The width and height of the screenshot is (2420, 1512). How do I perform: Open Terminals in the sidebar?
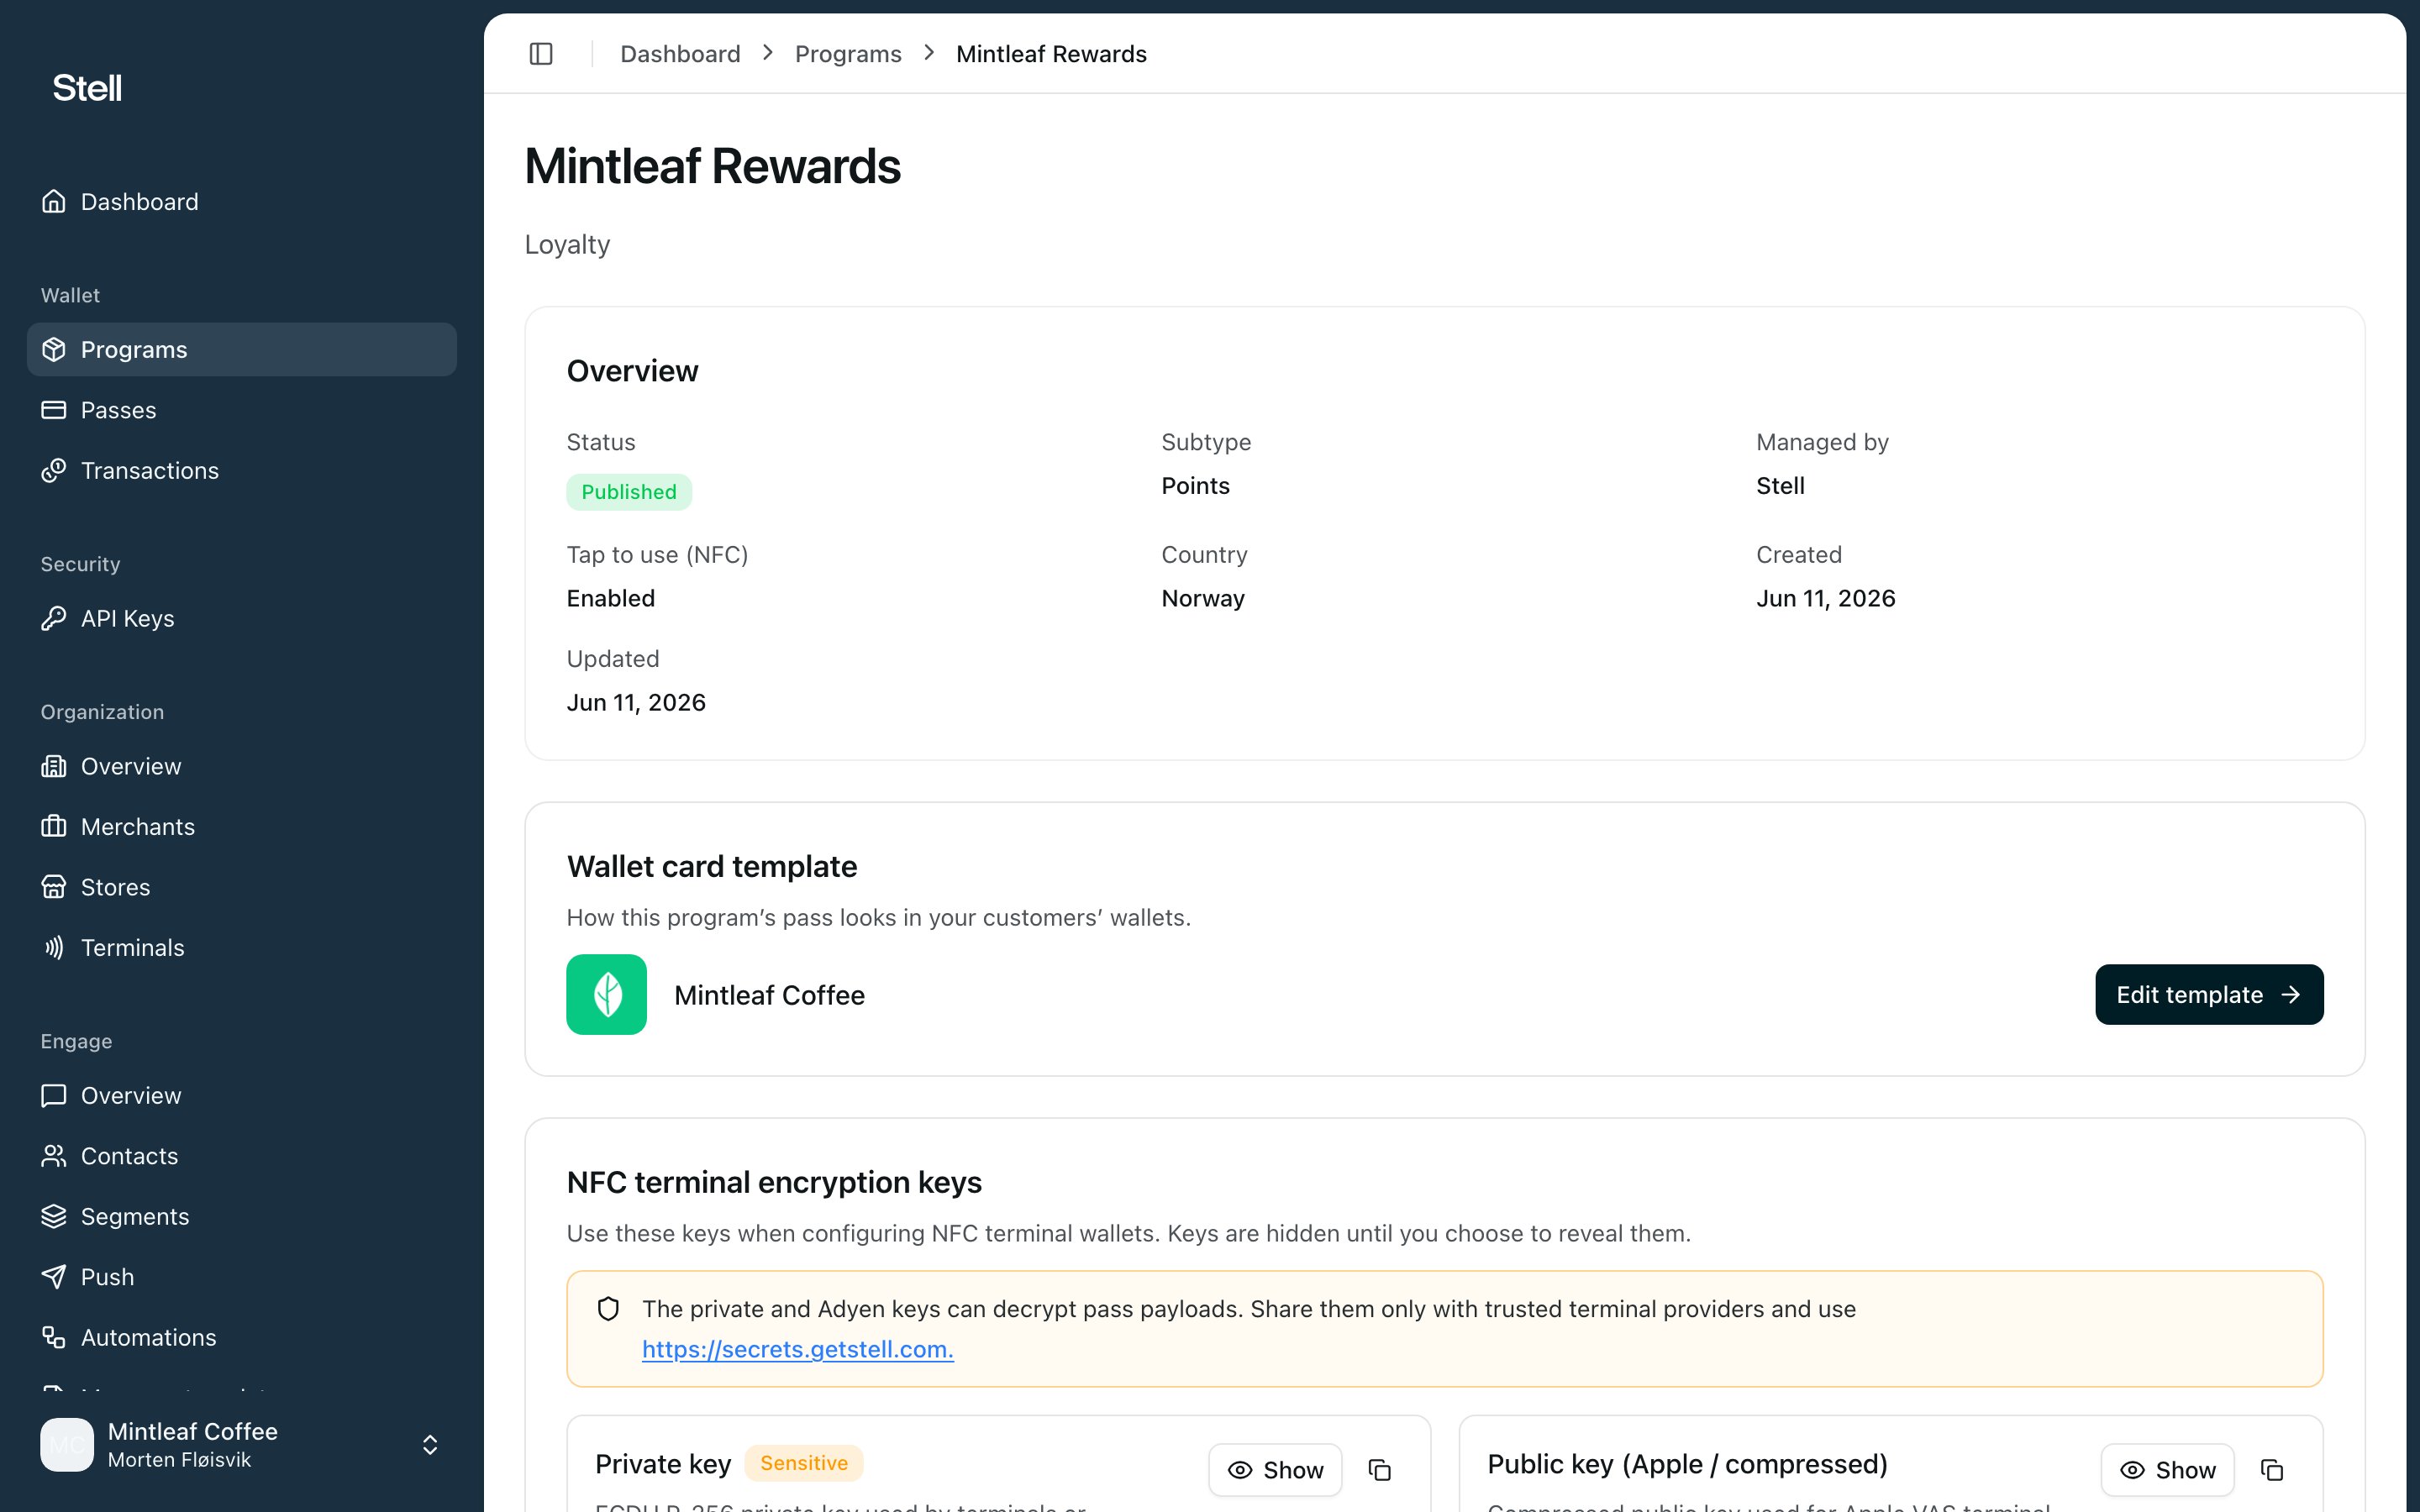(x=241, y=948)
